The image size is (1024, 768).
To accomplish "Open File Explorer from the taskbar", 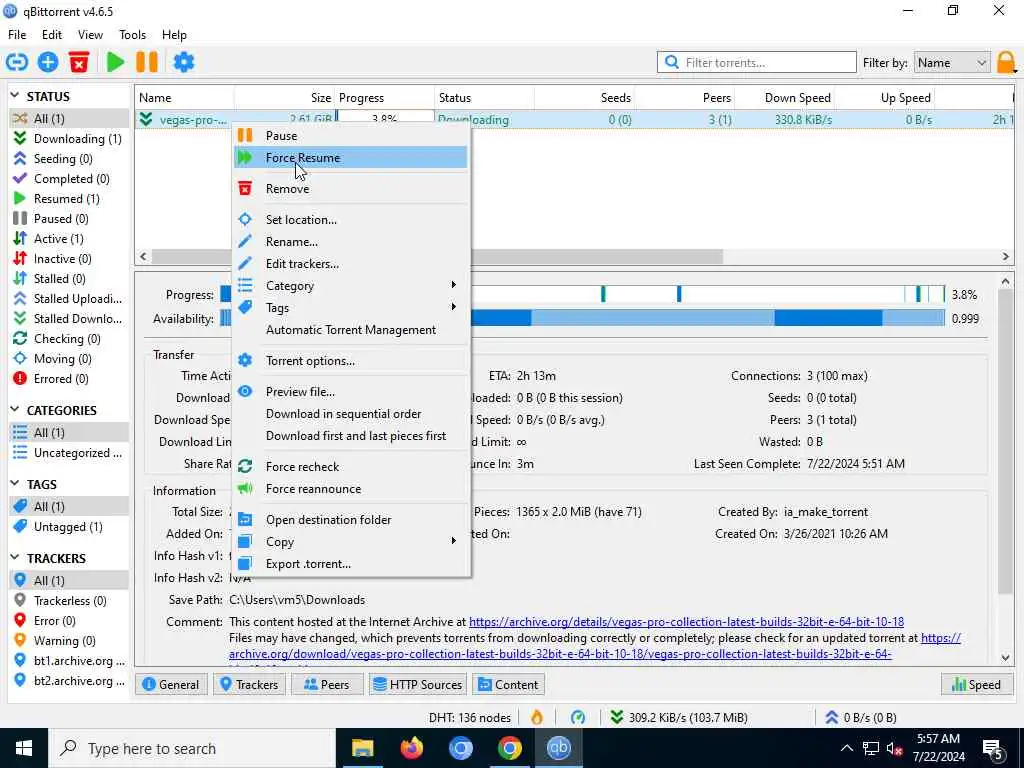I will (362, 748).
